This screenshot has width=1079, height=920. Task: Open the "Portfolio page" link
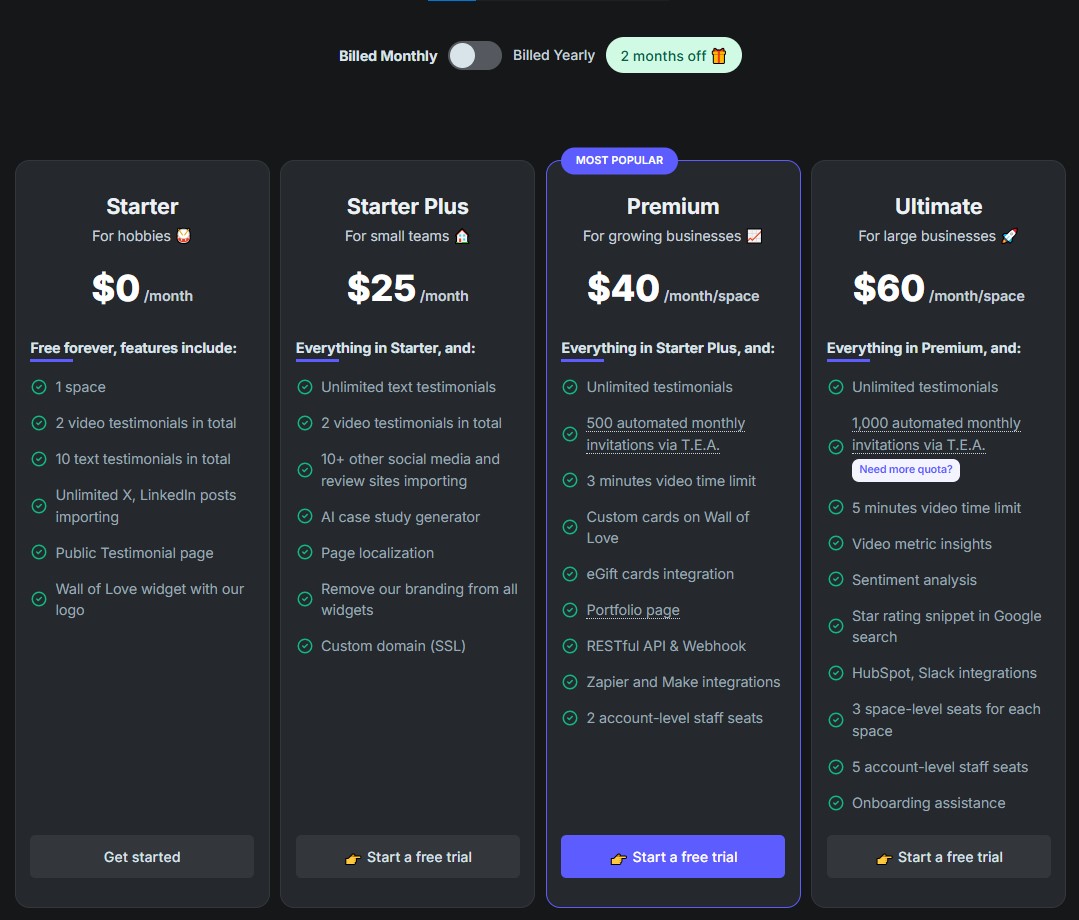pyautogui.click(x=633, y=610)
